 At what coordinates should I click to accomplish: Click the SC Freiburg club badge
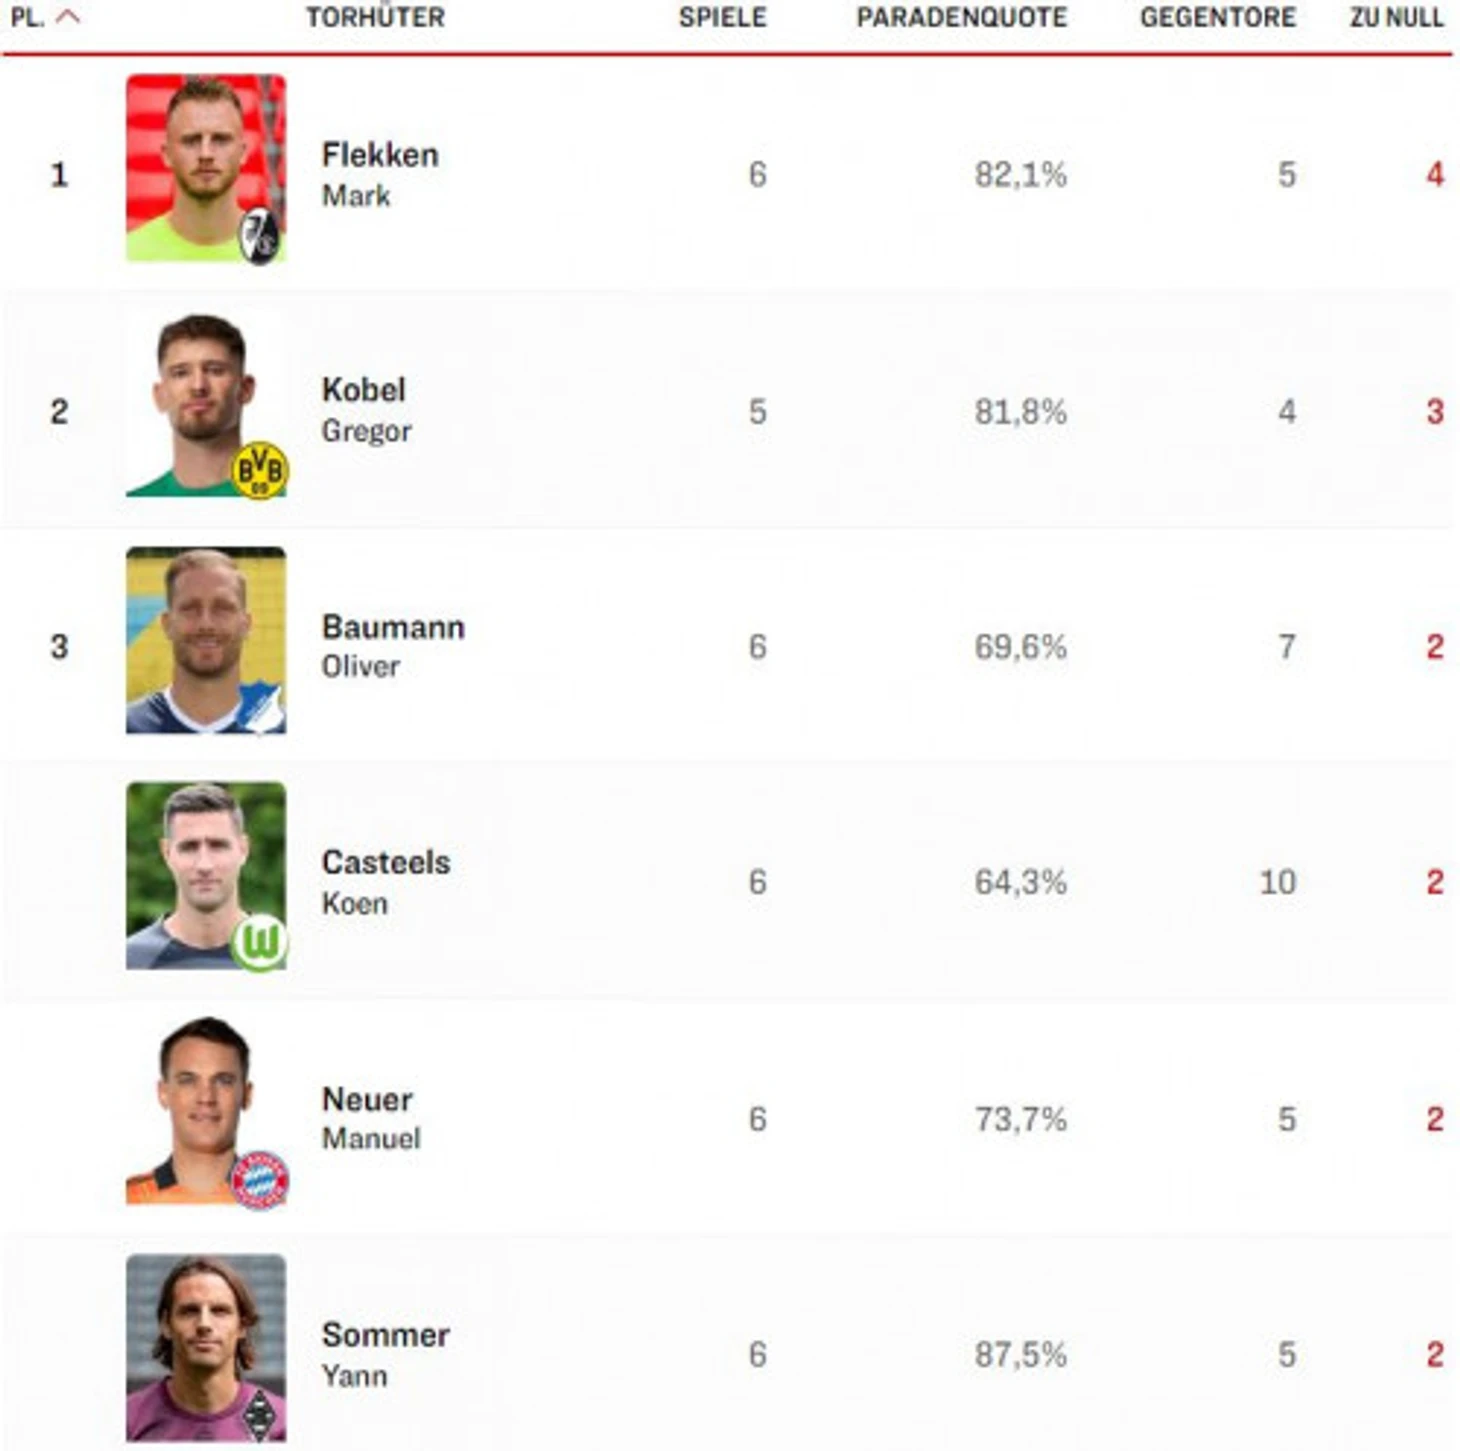[260, 237]
